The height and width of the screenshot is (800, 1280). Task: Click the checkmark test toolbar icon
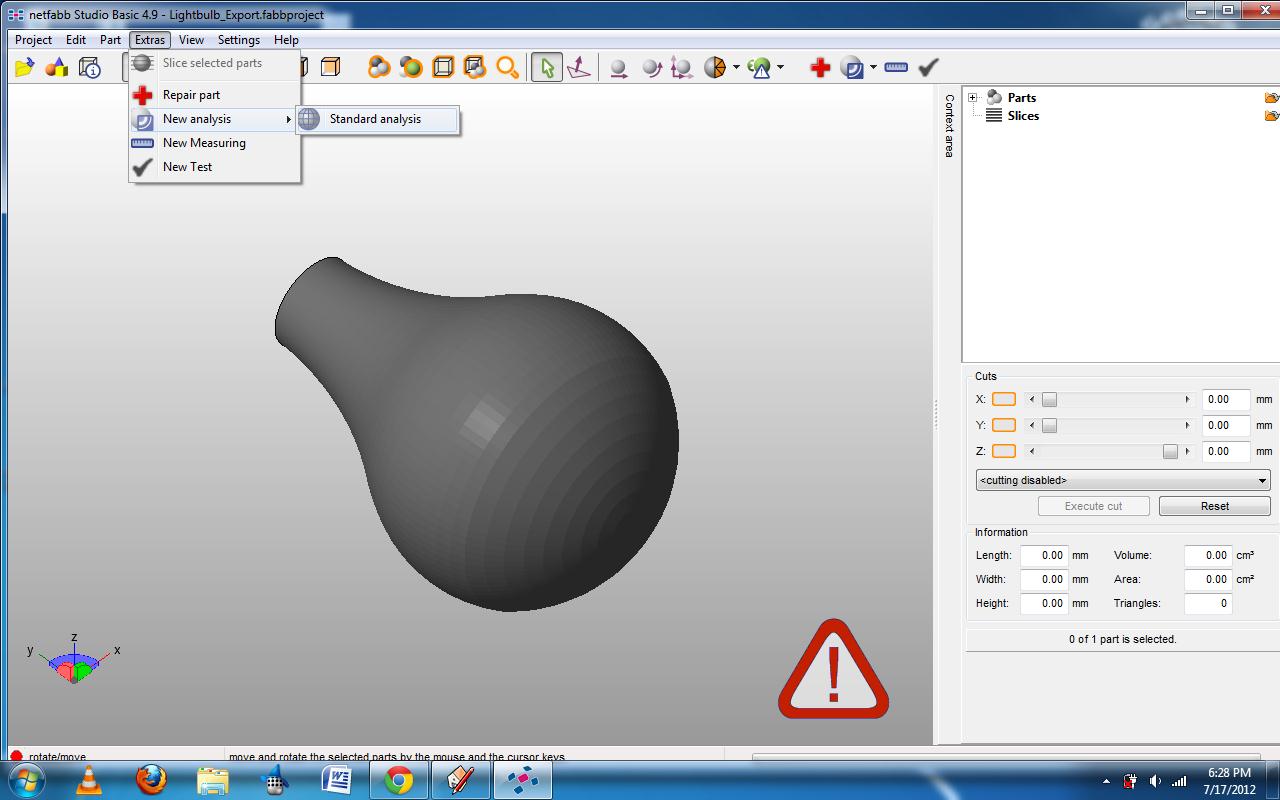tap(929, 67)
